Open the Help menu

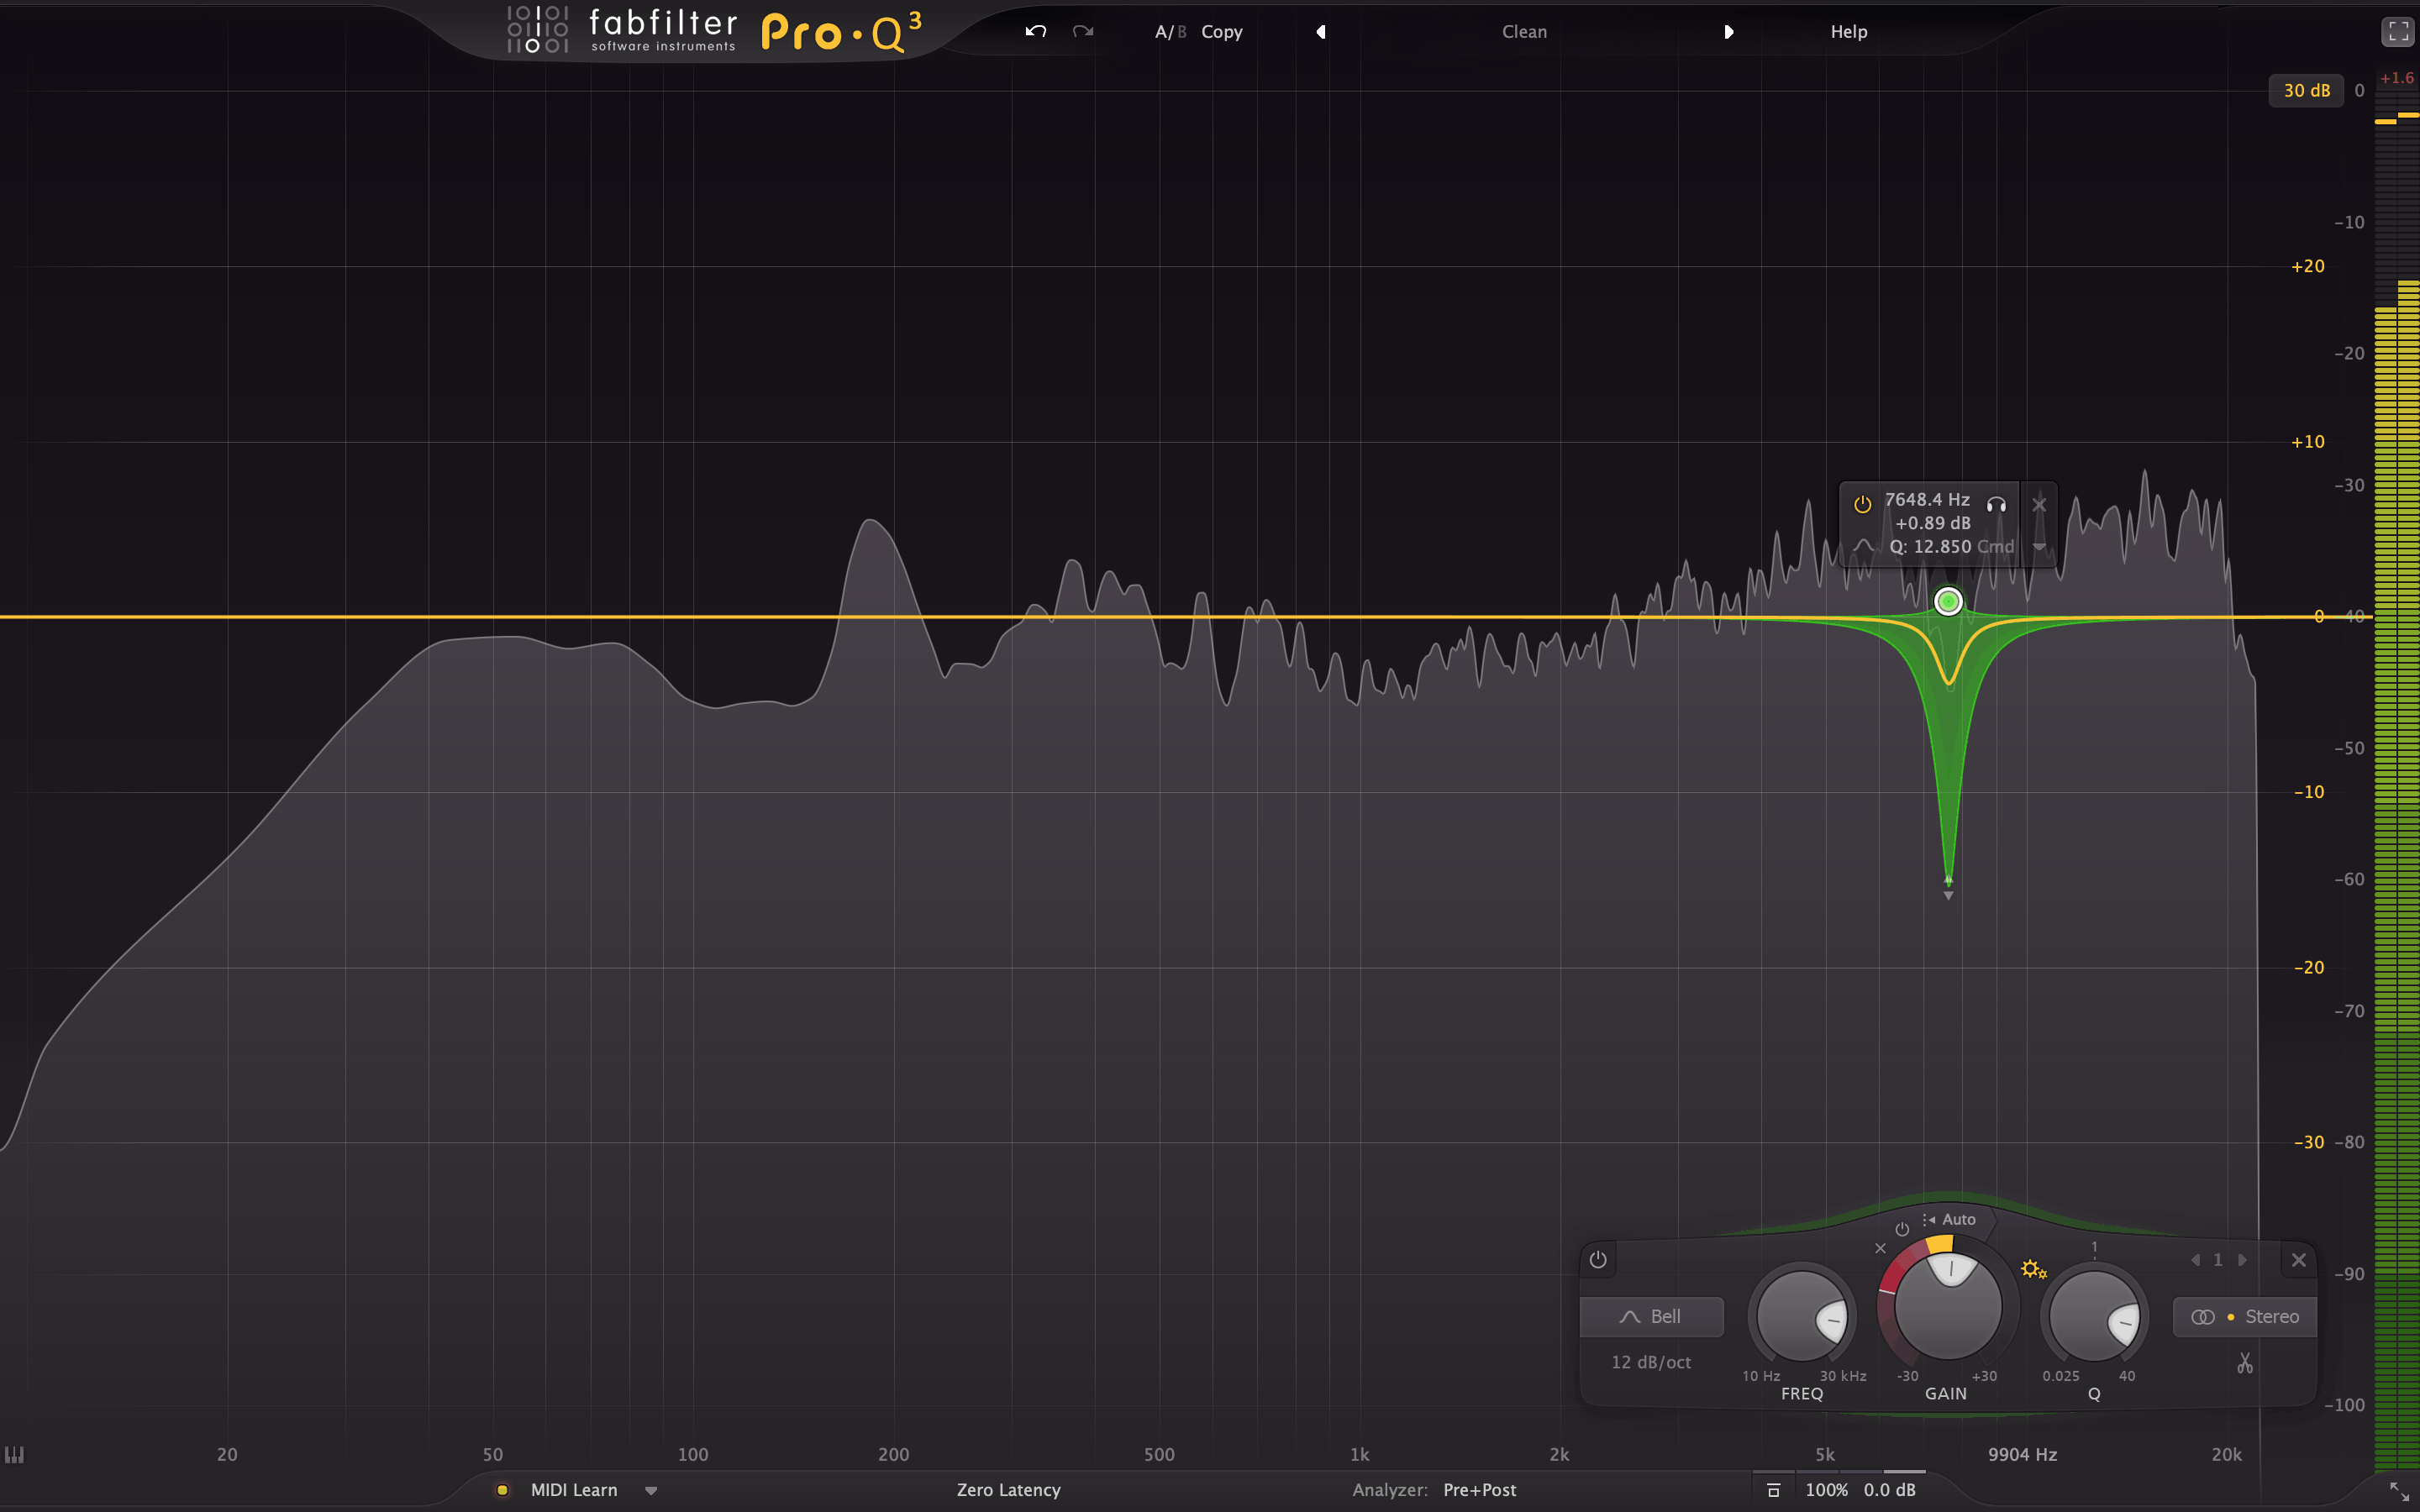coord(1848,32)
